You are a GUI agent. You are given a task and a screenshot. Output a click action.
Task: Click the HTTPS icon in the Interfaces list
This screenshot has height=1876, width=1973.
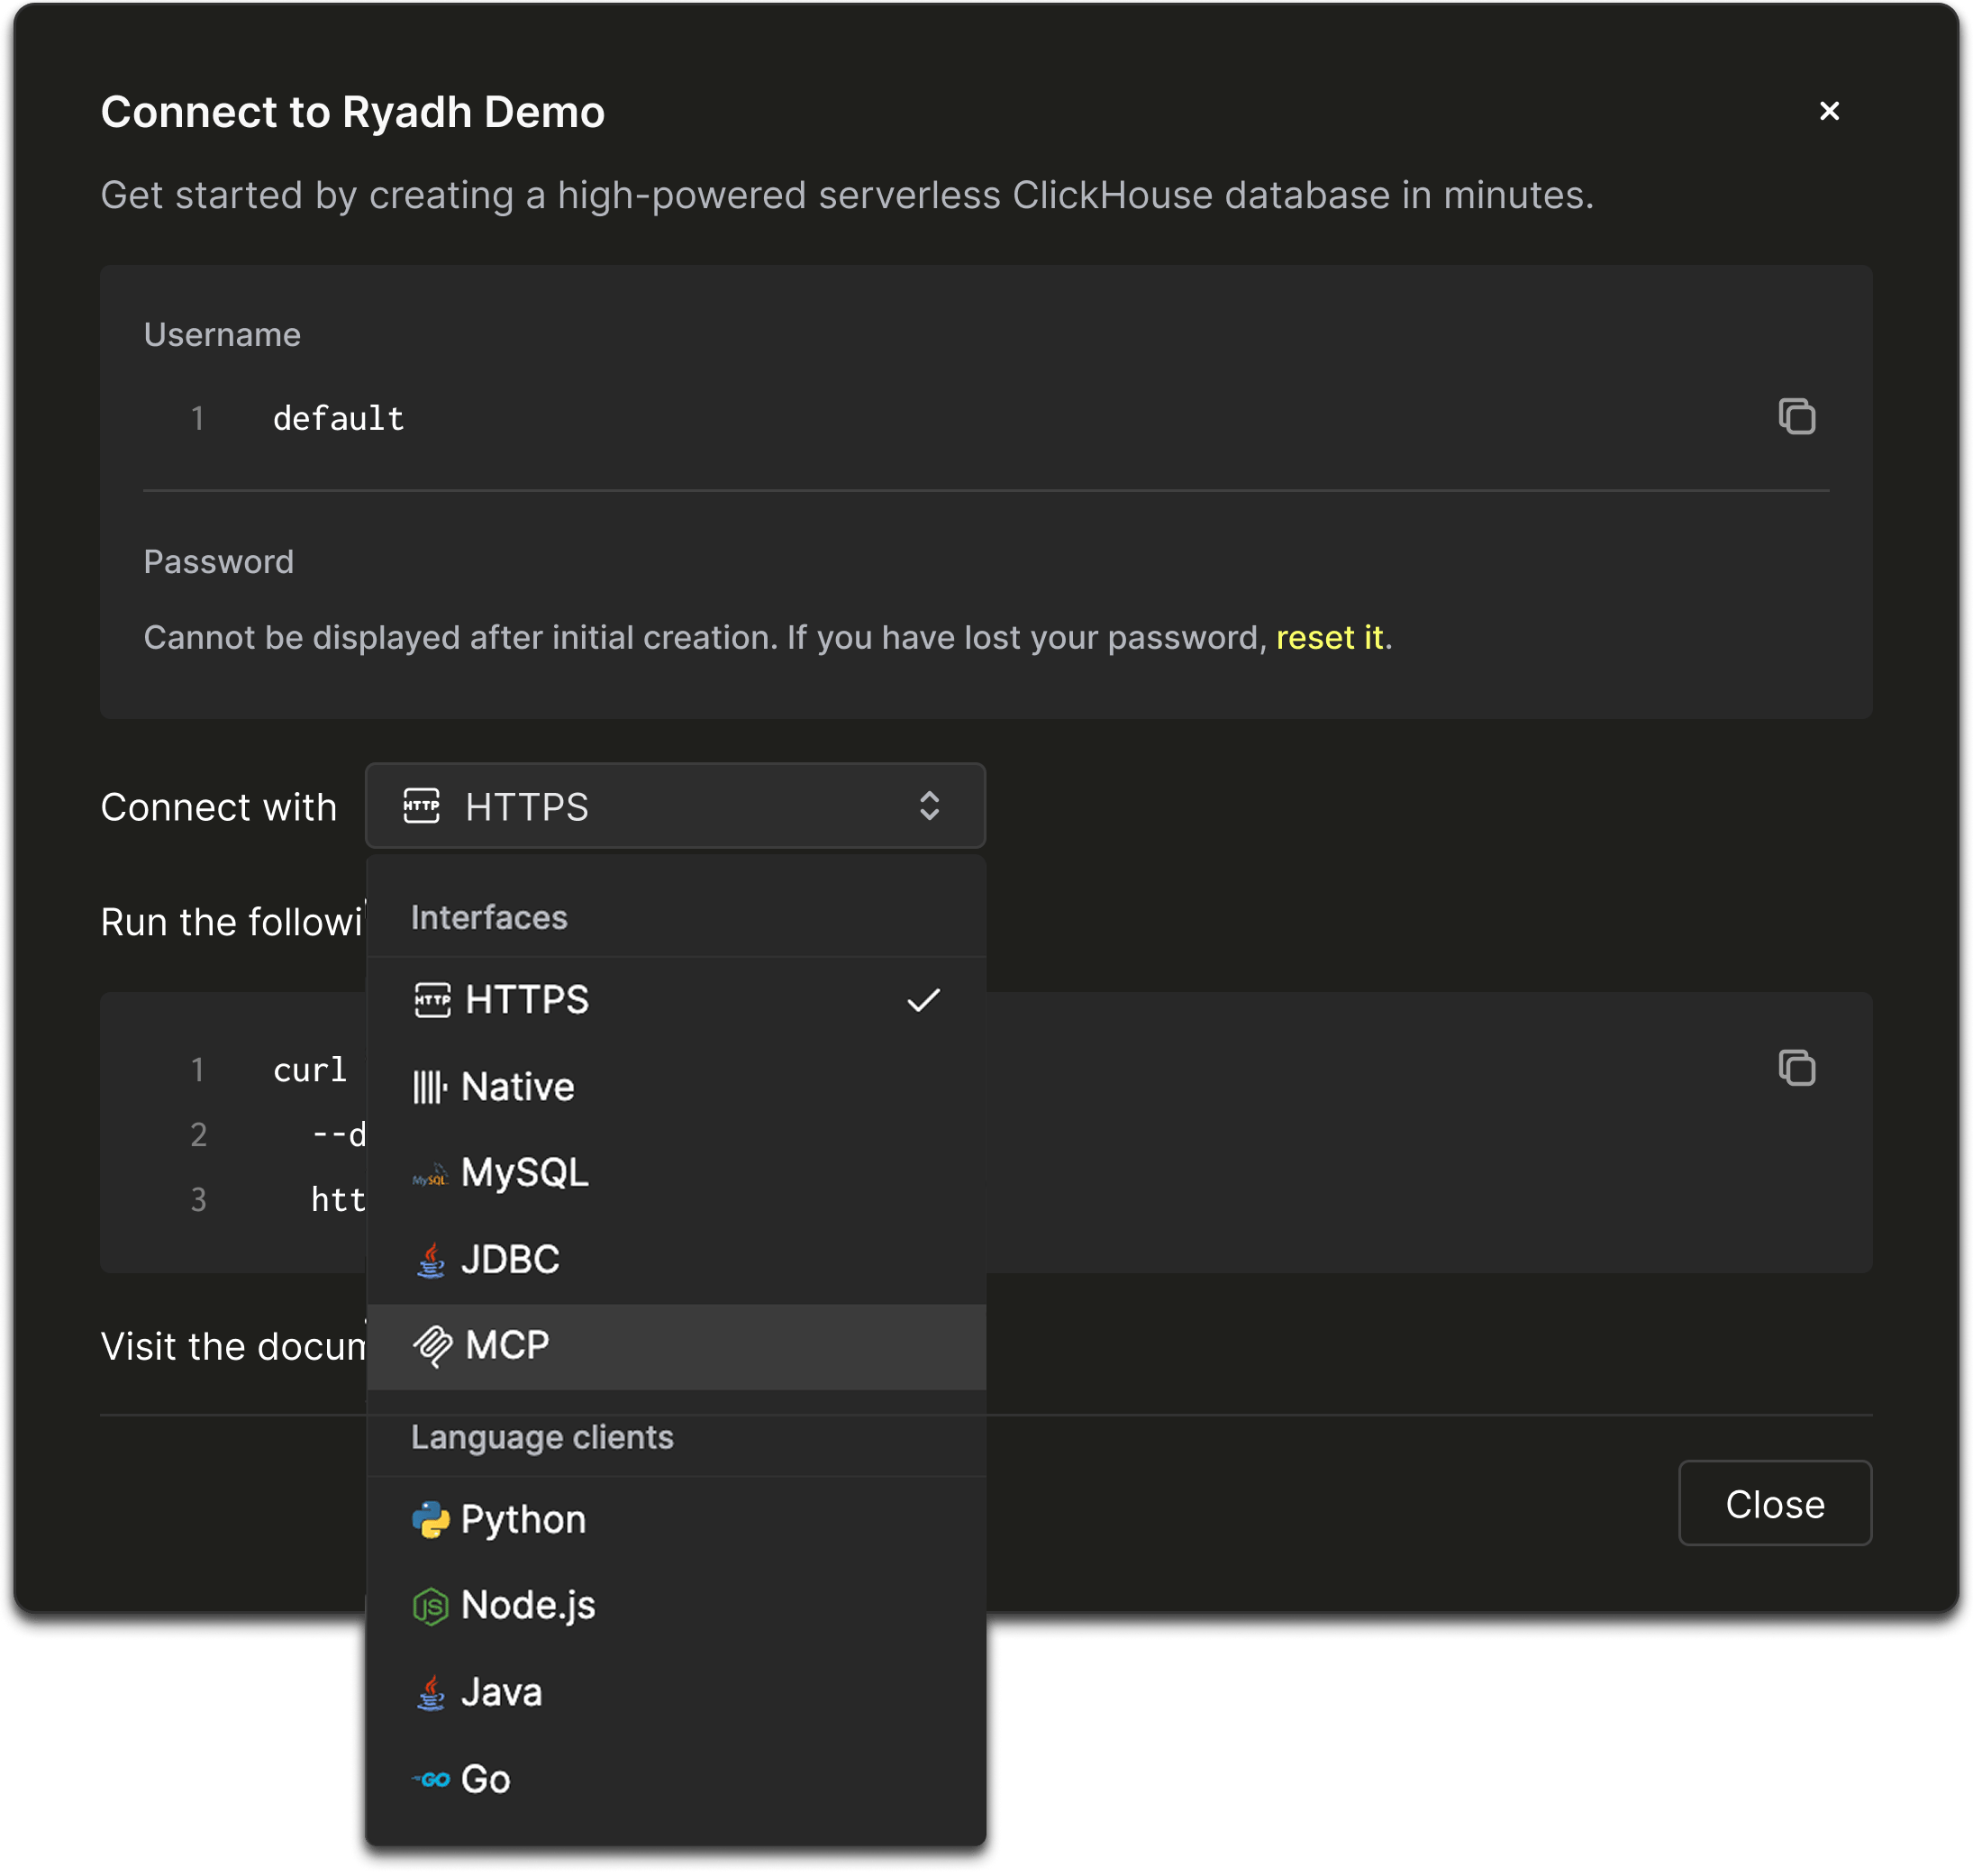click(432, 999)
